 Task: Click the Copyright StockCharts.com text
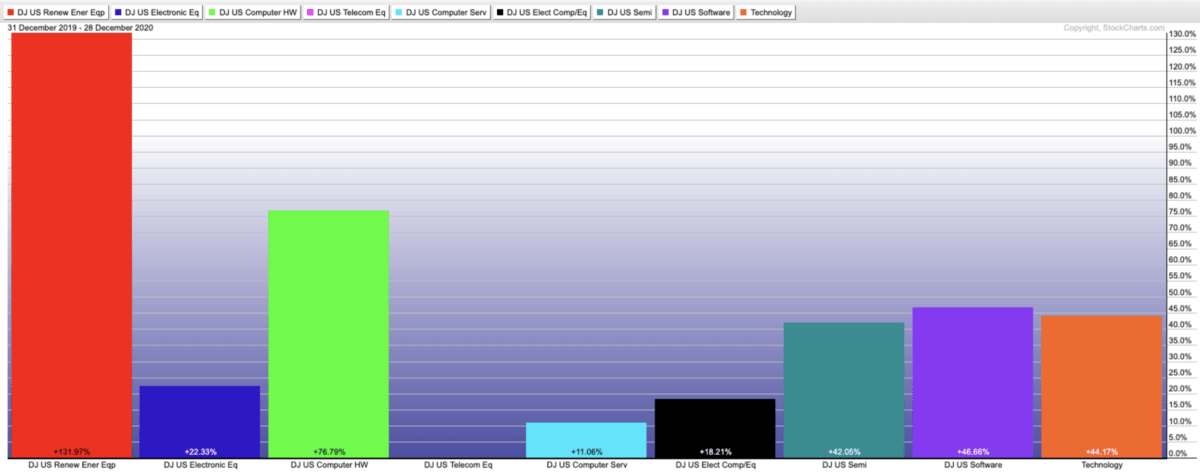pyautogui.click(x=1112, y=28)
